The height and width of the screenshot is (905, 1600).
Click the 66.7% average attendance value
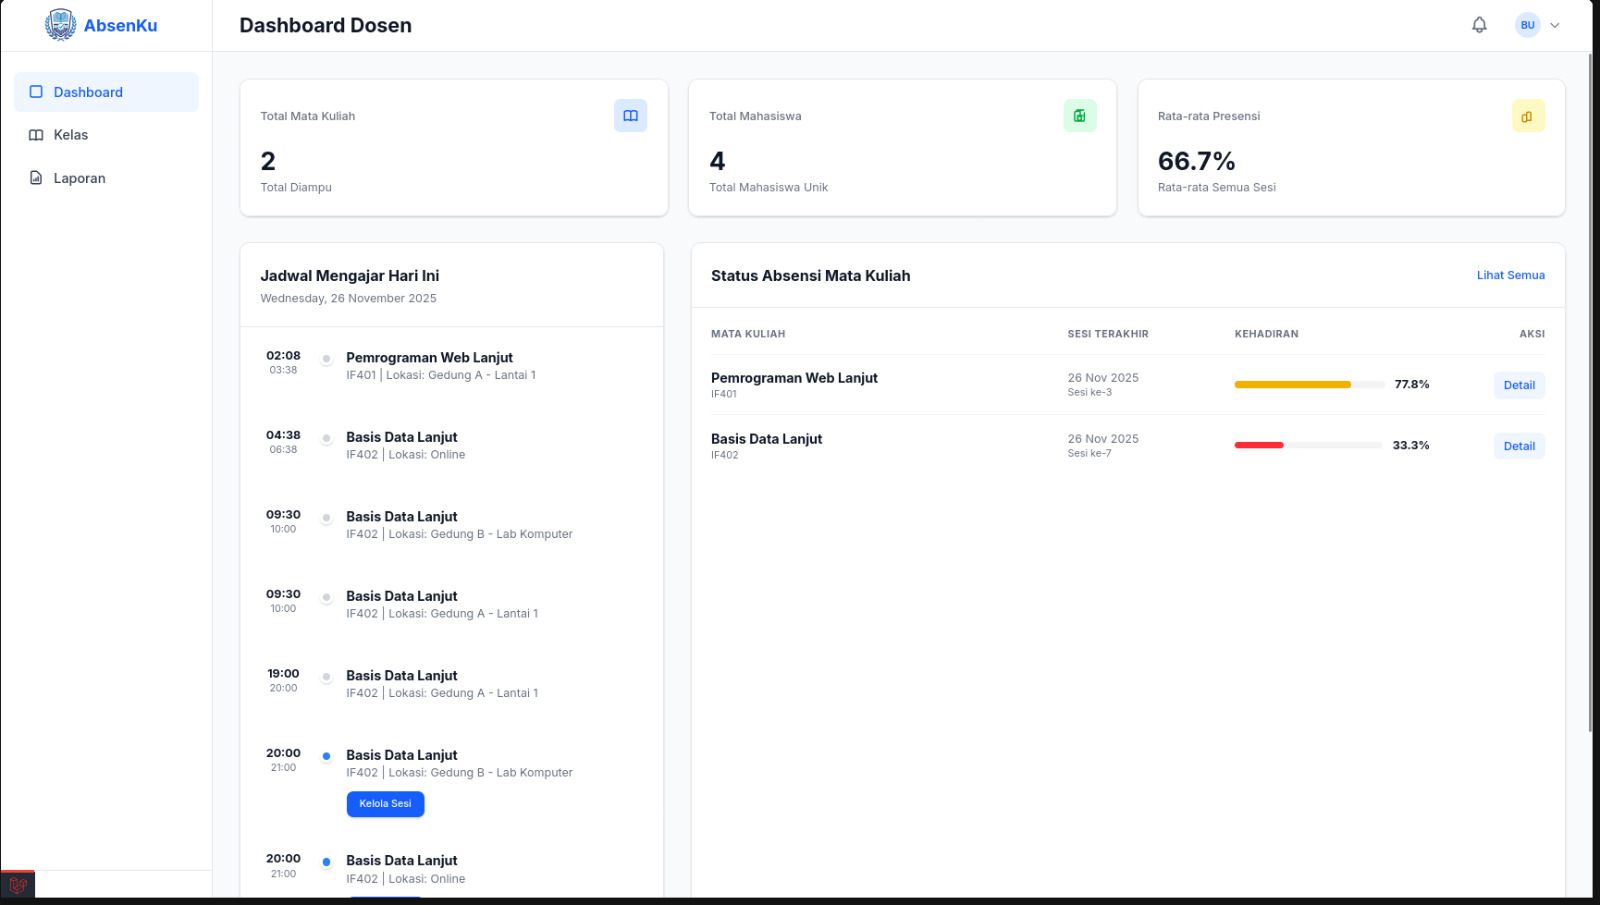(1196, 161)
